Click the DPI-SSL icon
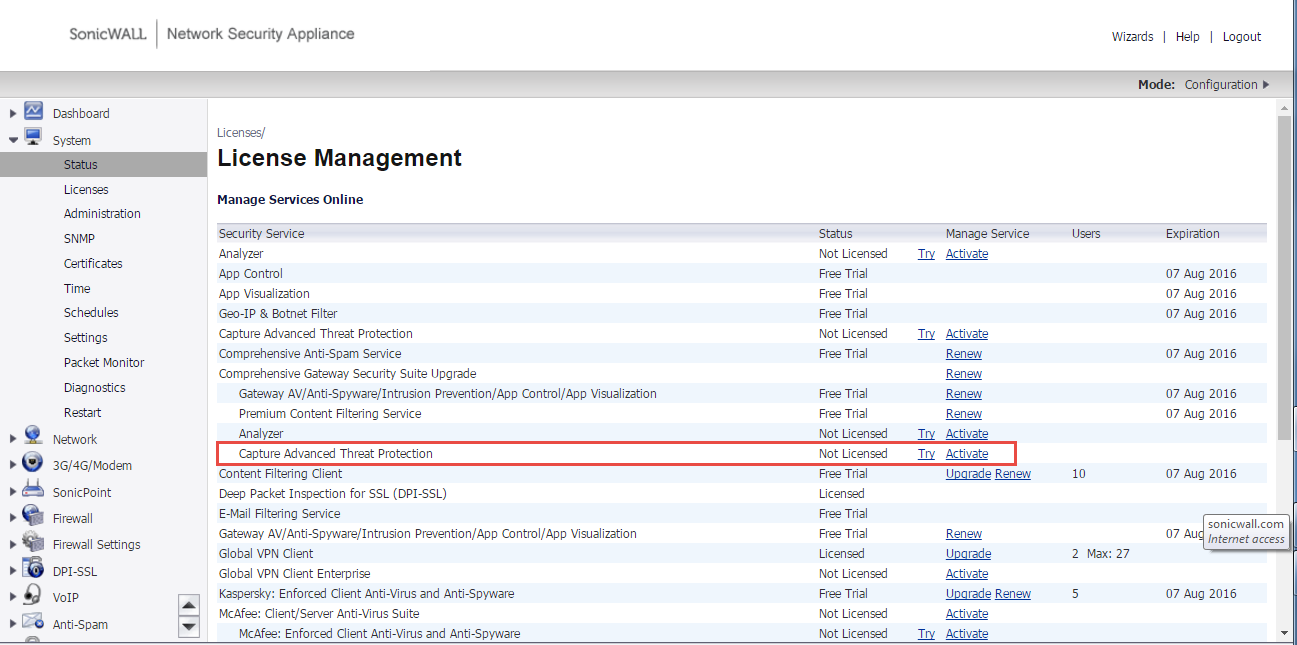This screenshot has width=1297, height=645. pos(33,570)
